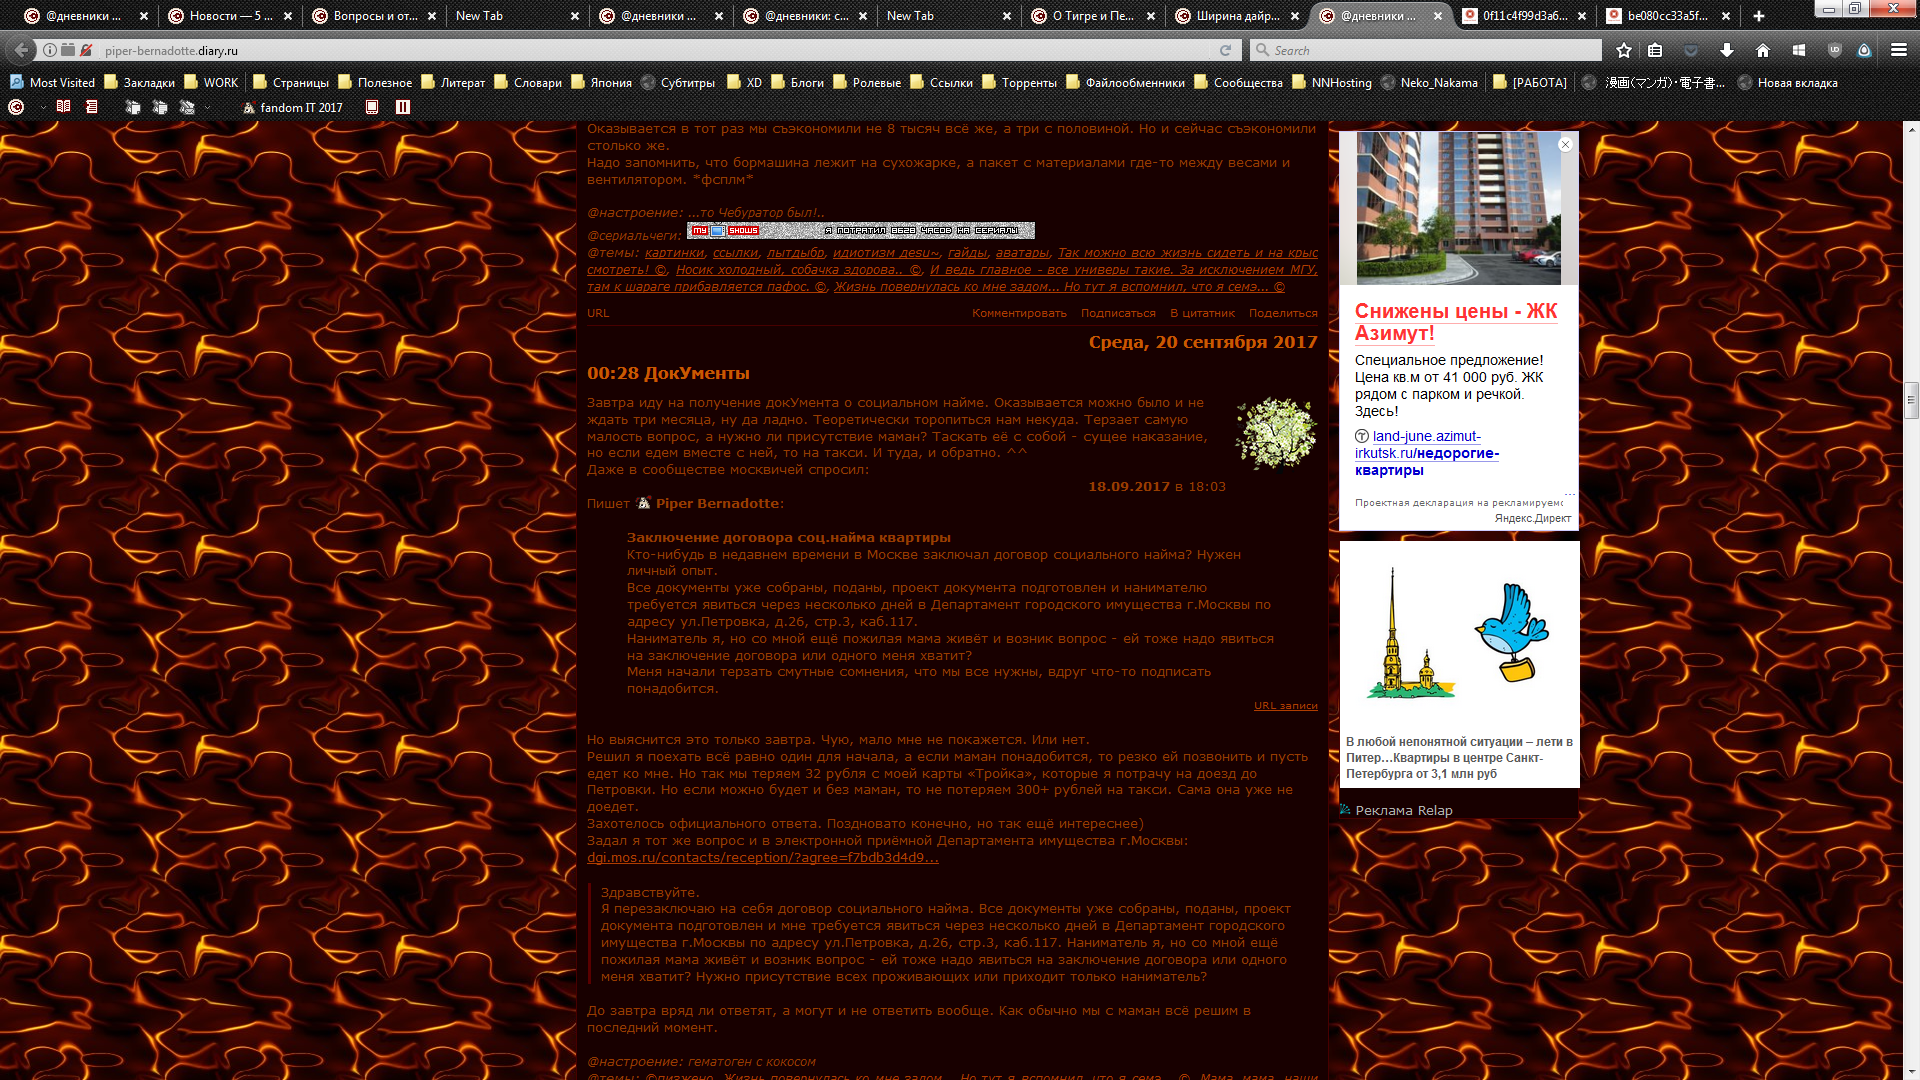Open the dgi.mos.ru reception link
The width and height of the screenshot is (1920, 1080).
click(762, 857)
